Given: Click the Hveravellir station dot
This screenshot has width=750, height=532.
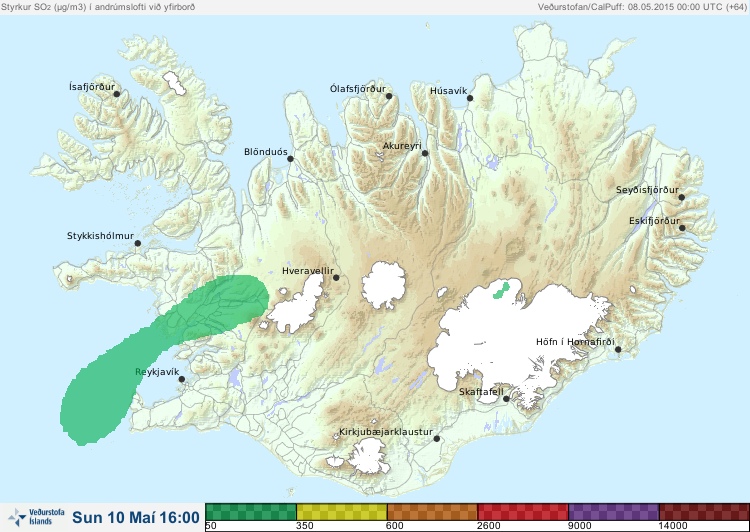Looking at the screenshot, I should pyautogui.click(x=336, y=277).
